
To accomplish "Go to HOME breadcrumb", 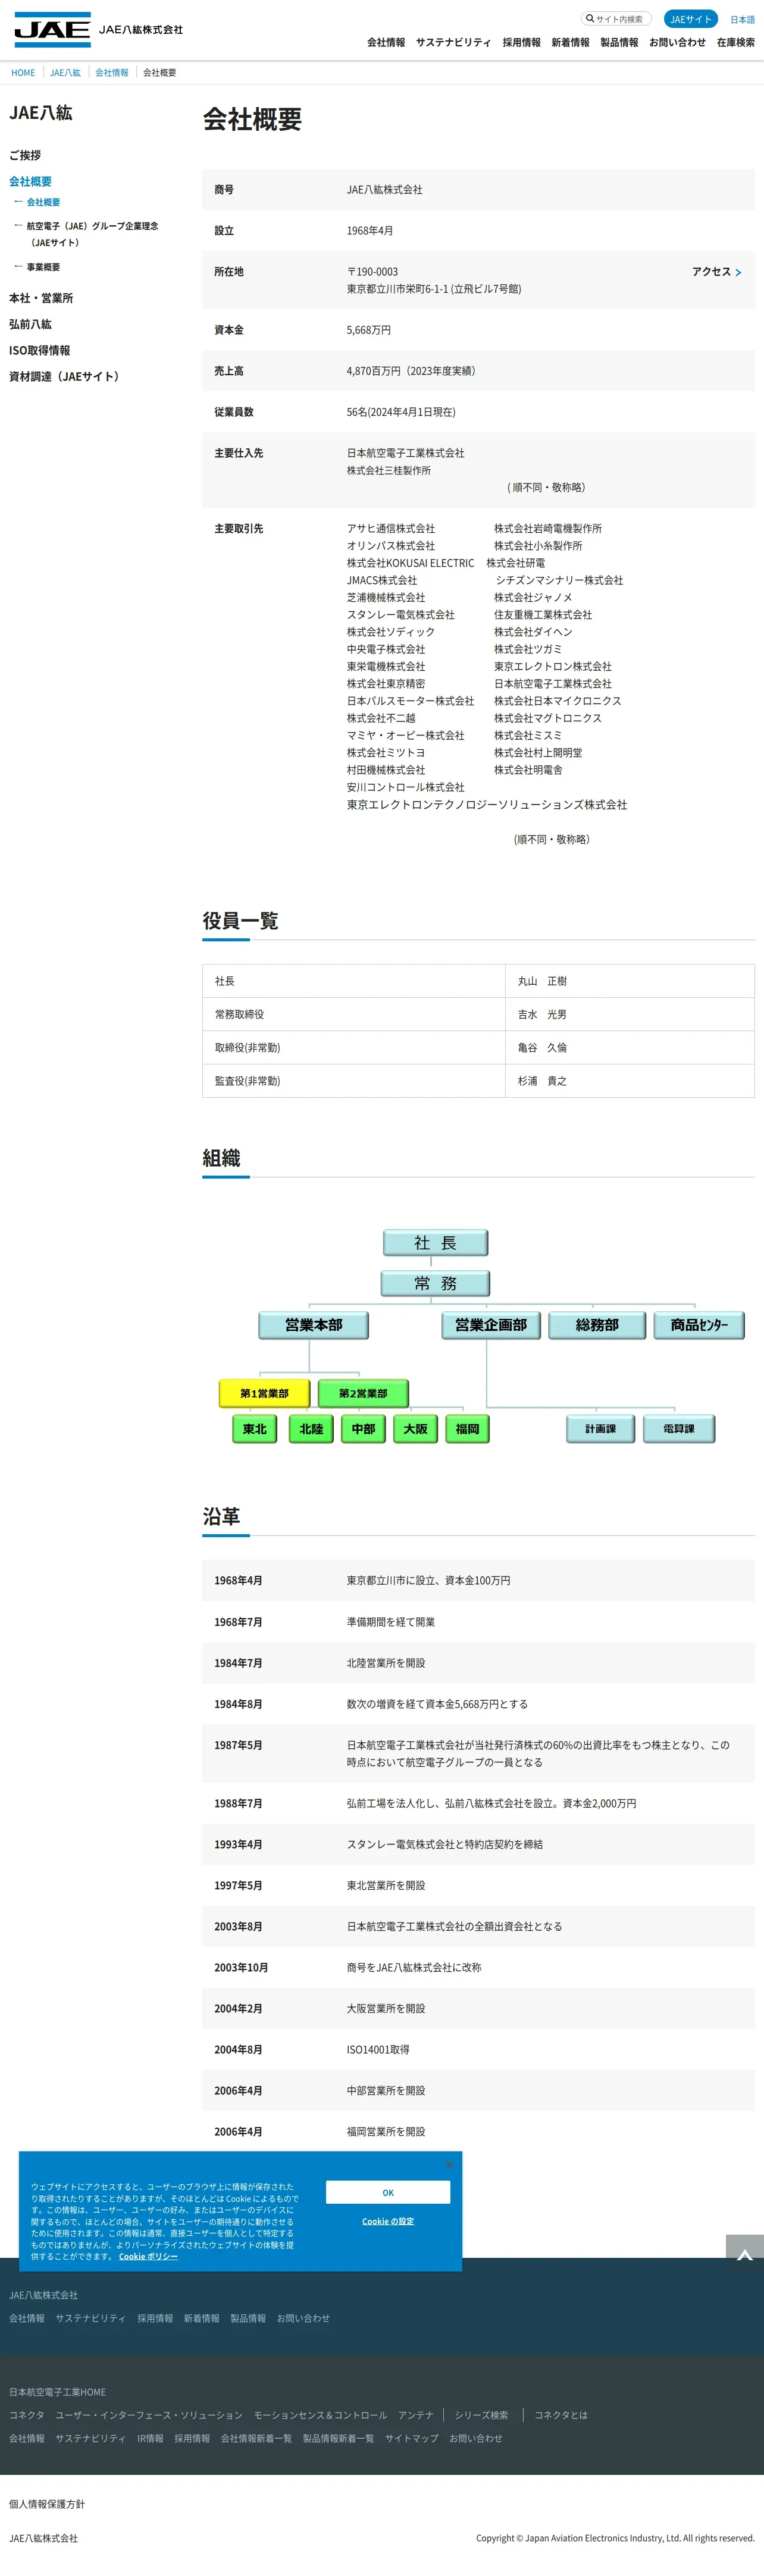I will coord(23,73).
